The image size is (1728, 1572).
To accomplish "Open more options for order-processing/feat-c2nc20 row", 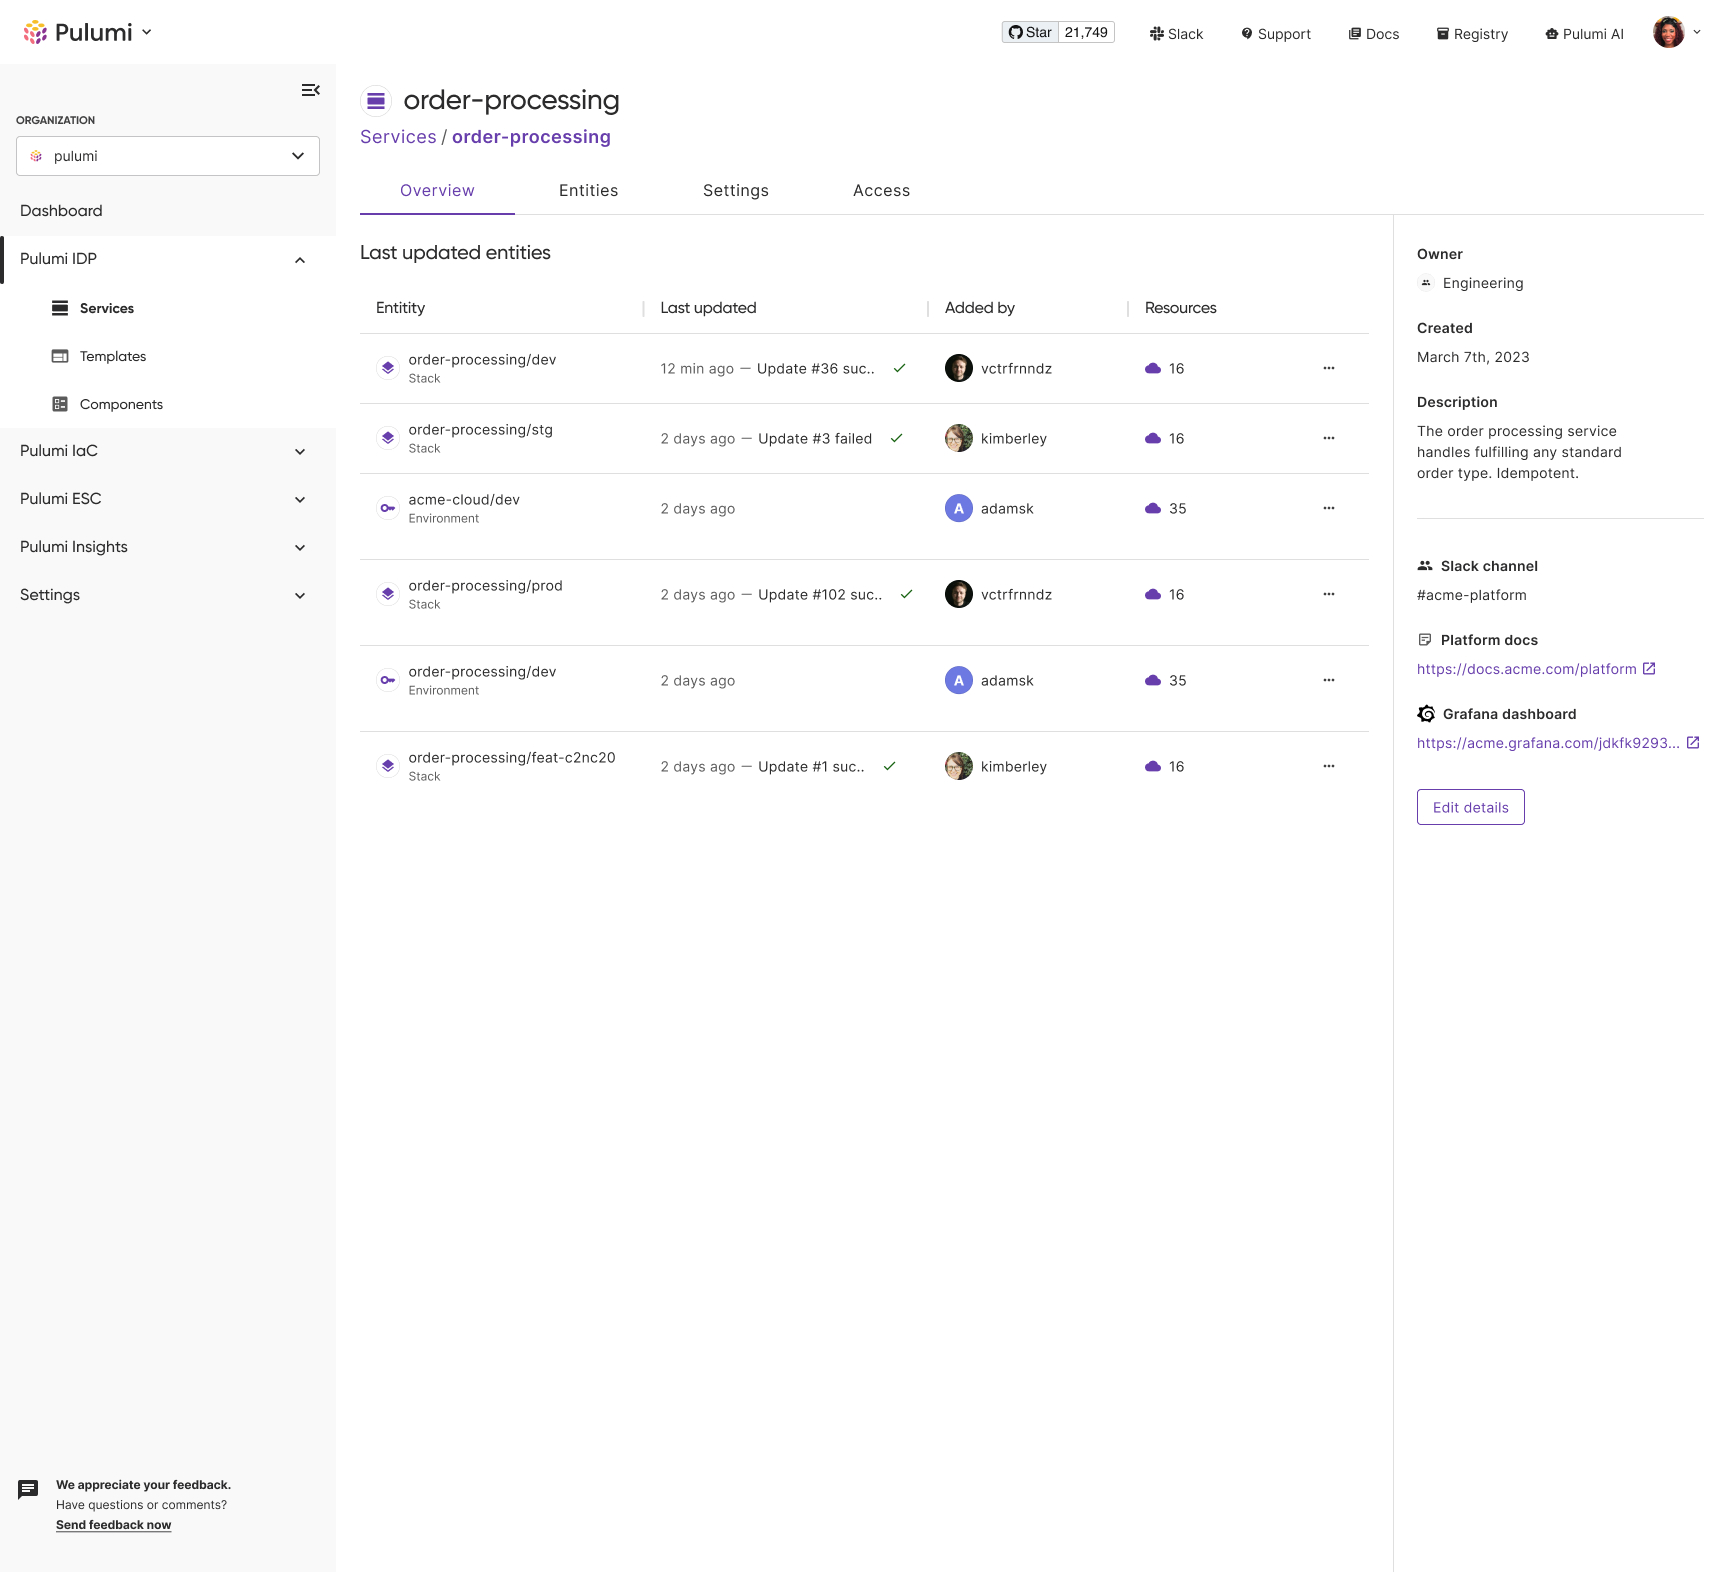I will click(x=1329, y=766).
